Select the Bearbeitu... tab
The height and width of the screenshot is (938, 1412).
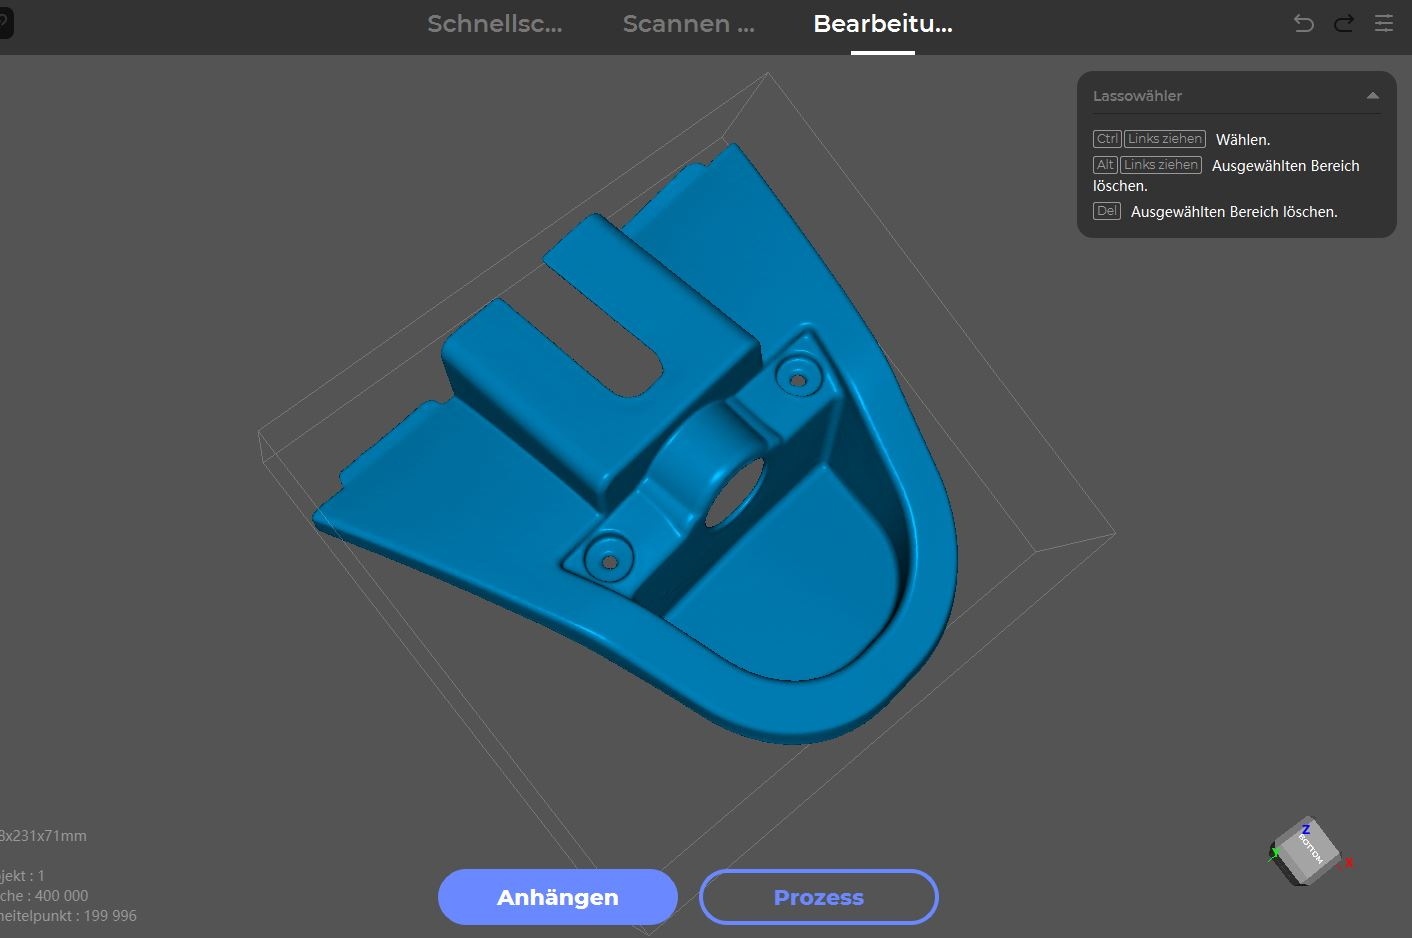pyautogui.click(x=882, y=24)
